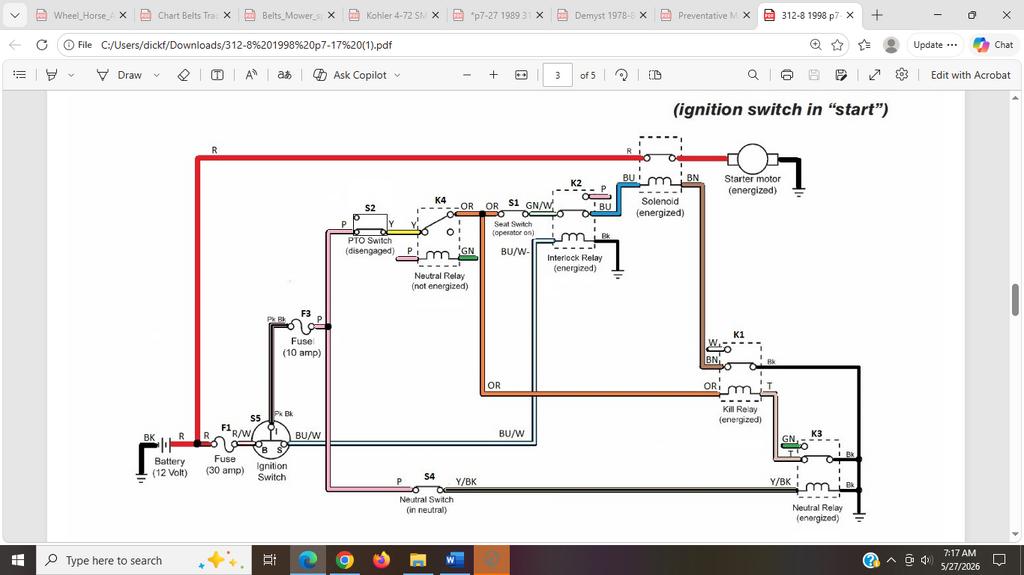
Task: Close the Kohler 4-72 SM tab
Action: tap(436, 15)
